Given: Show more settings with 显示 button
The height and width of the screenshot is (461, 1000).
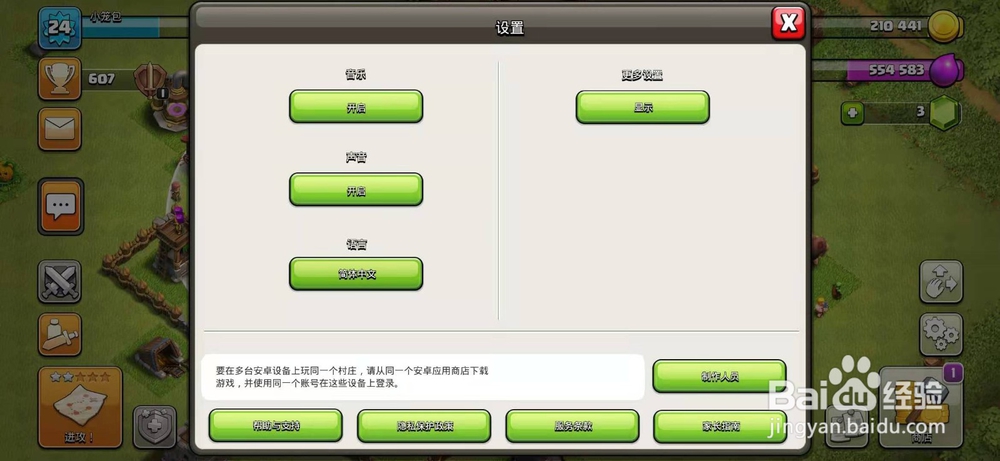Looking at the screenshot, I should point(642,106).
